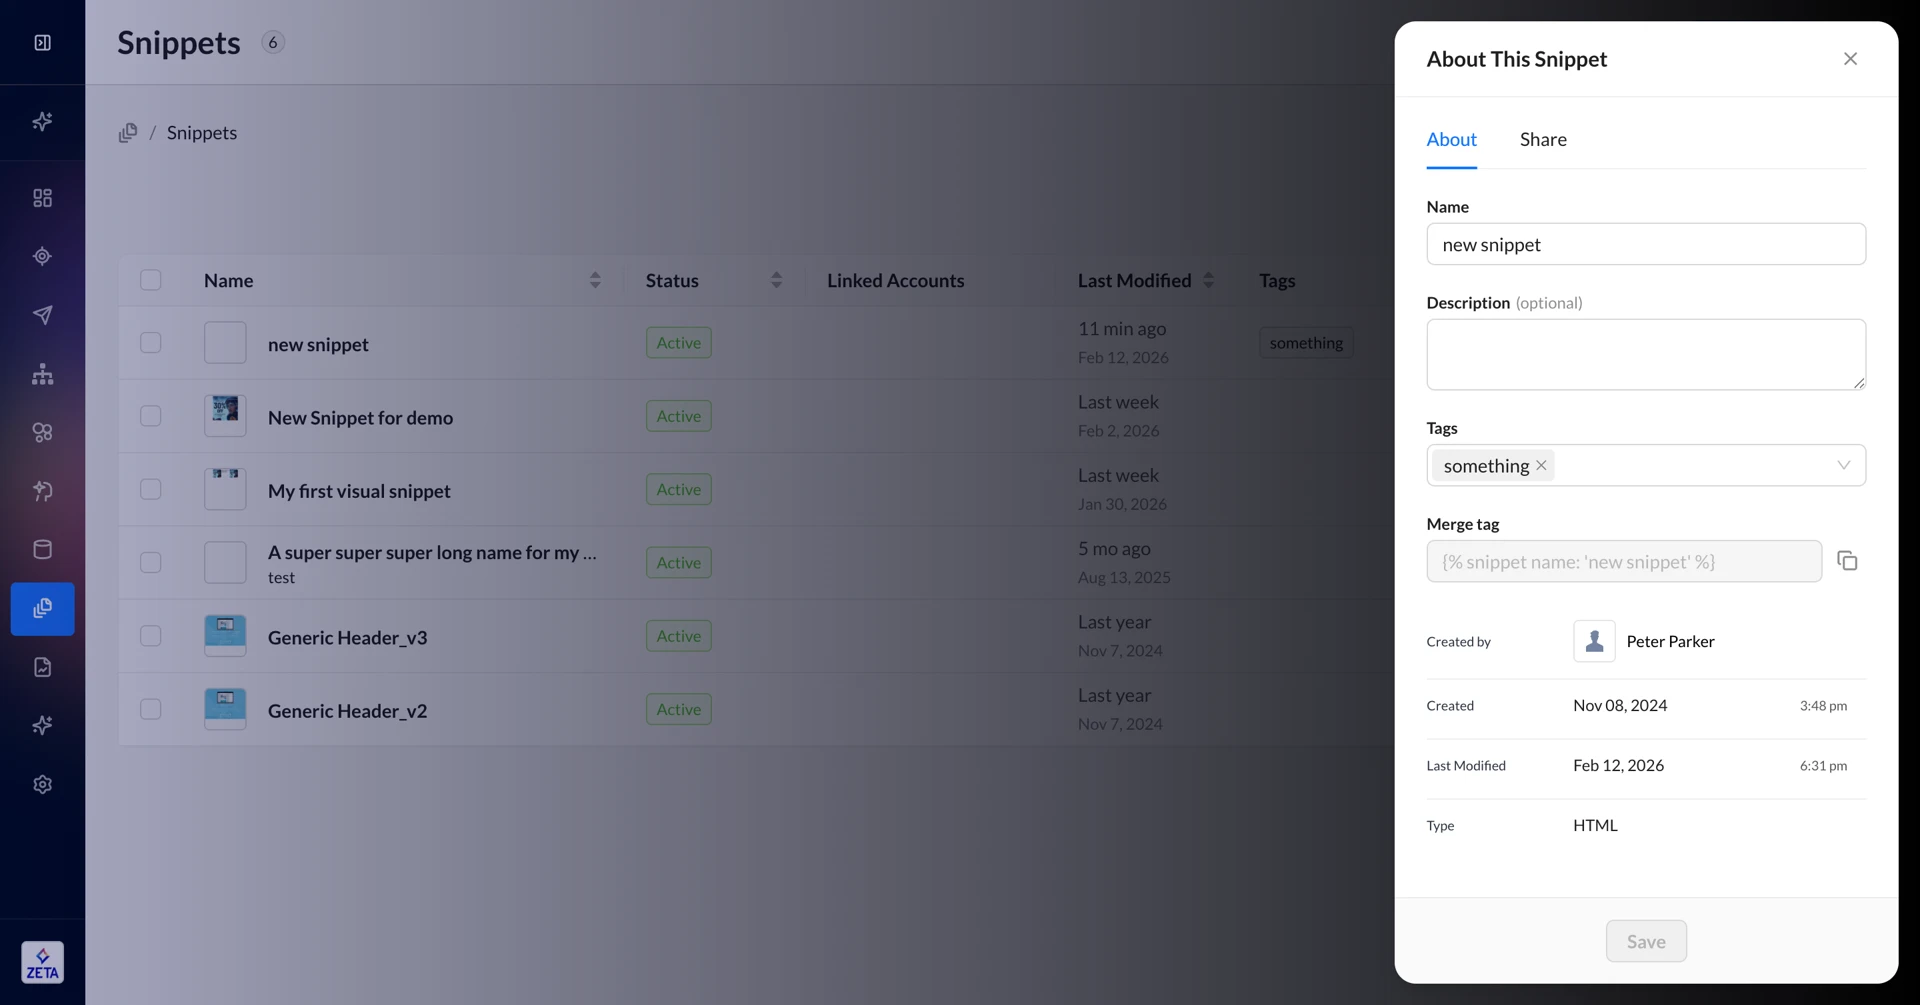The height and width of the screenshot is (1005, 1920).
Task: Toggle the select-all checkbox in table header
Action: click(151, 280)
